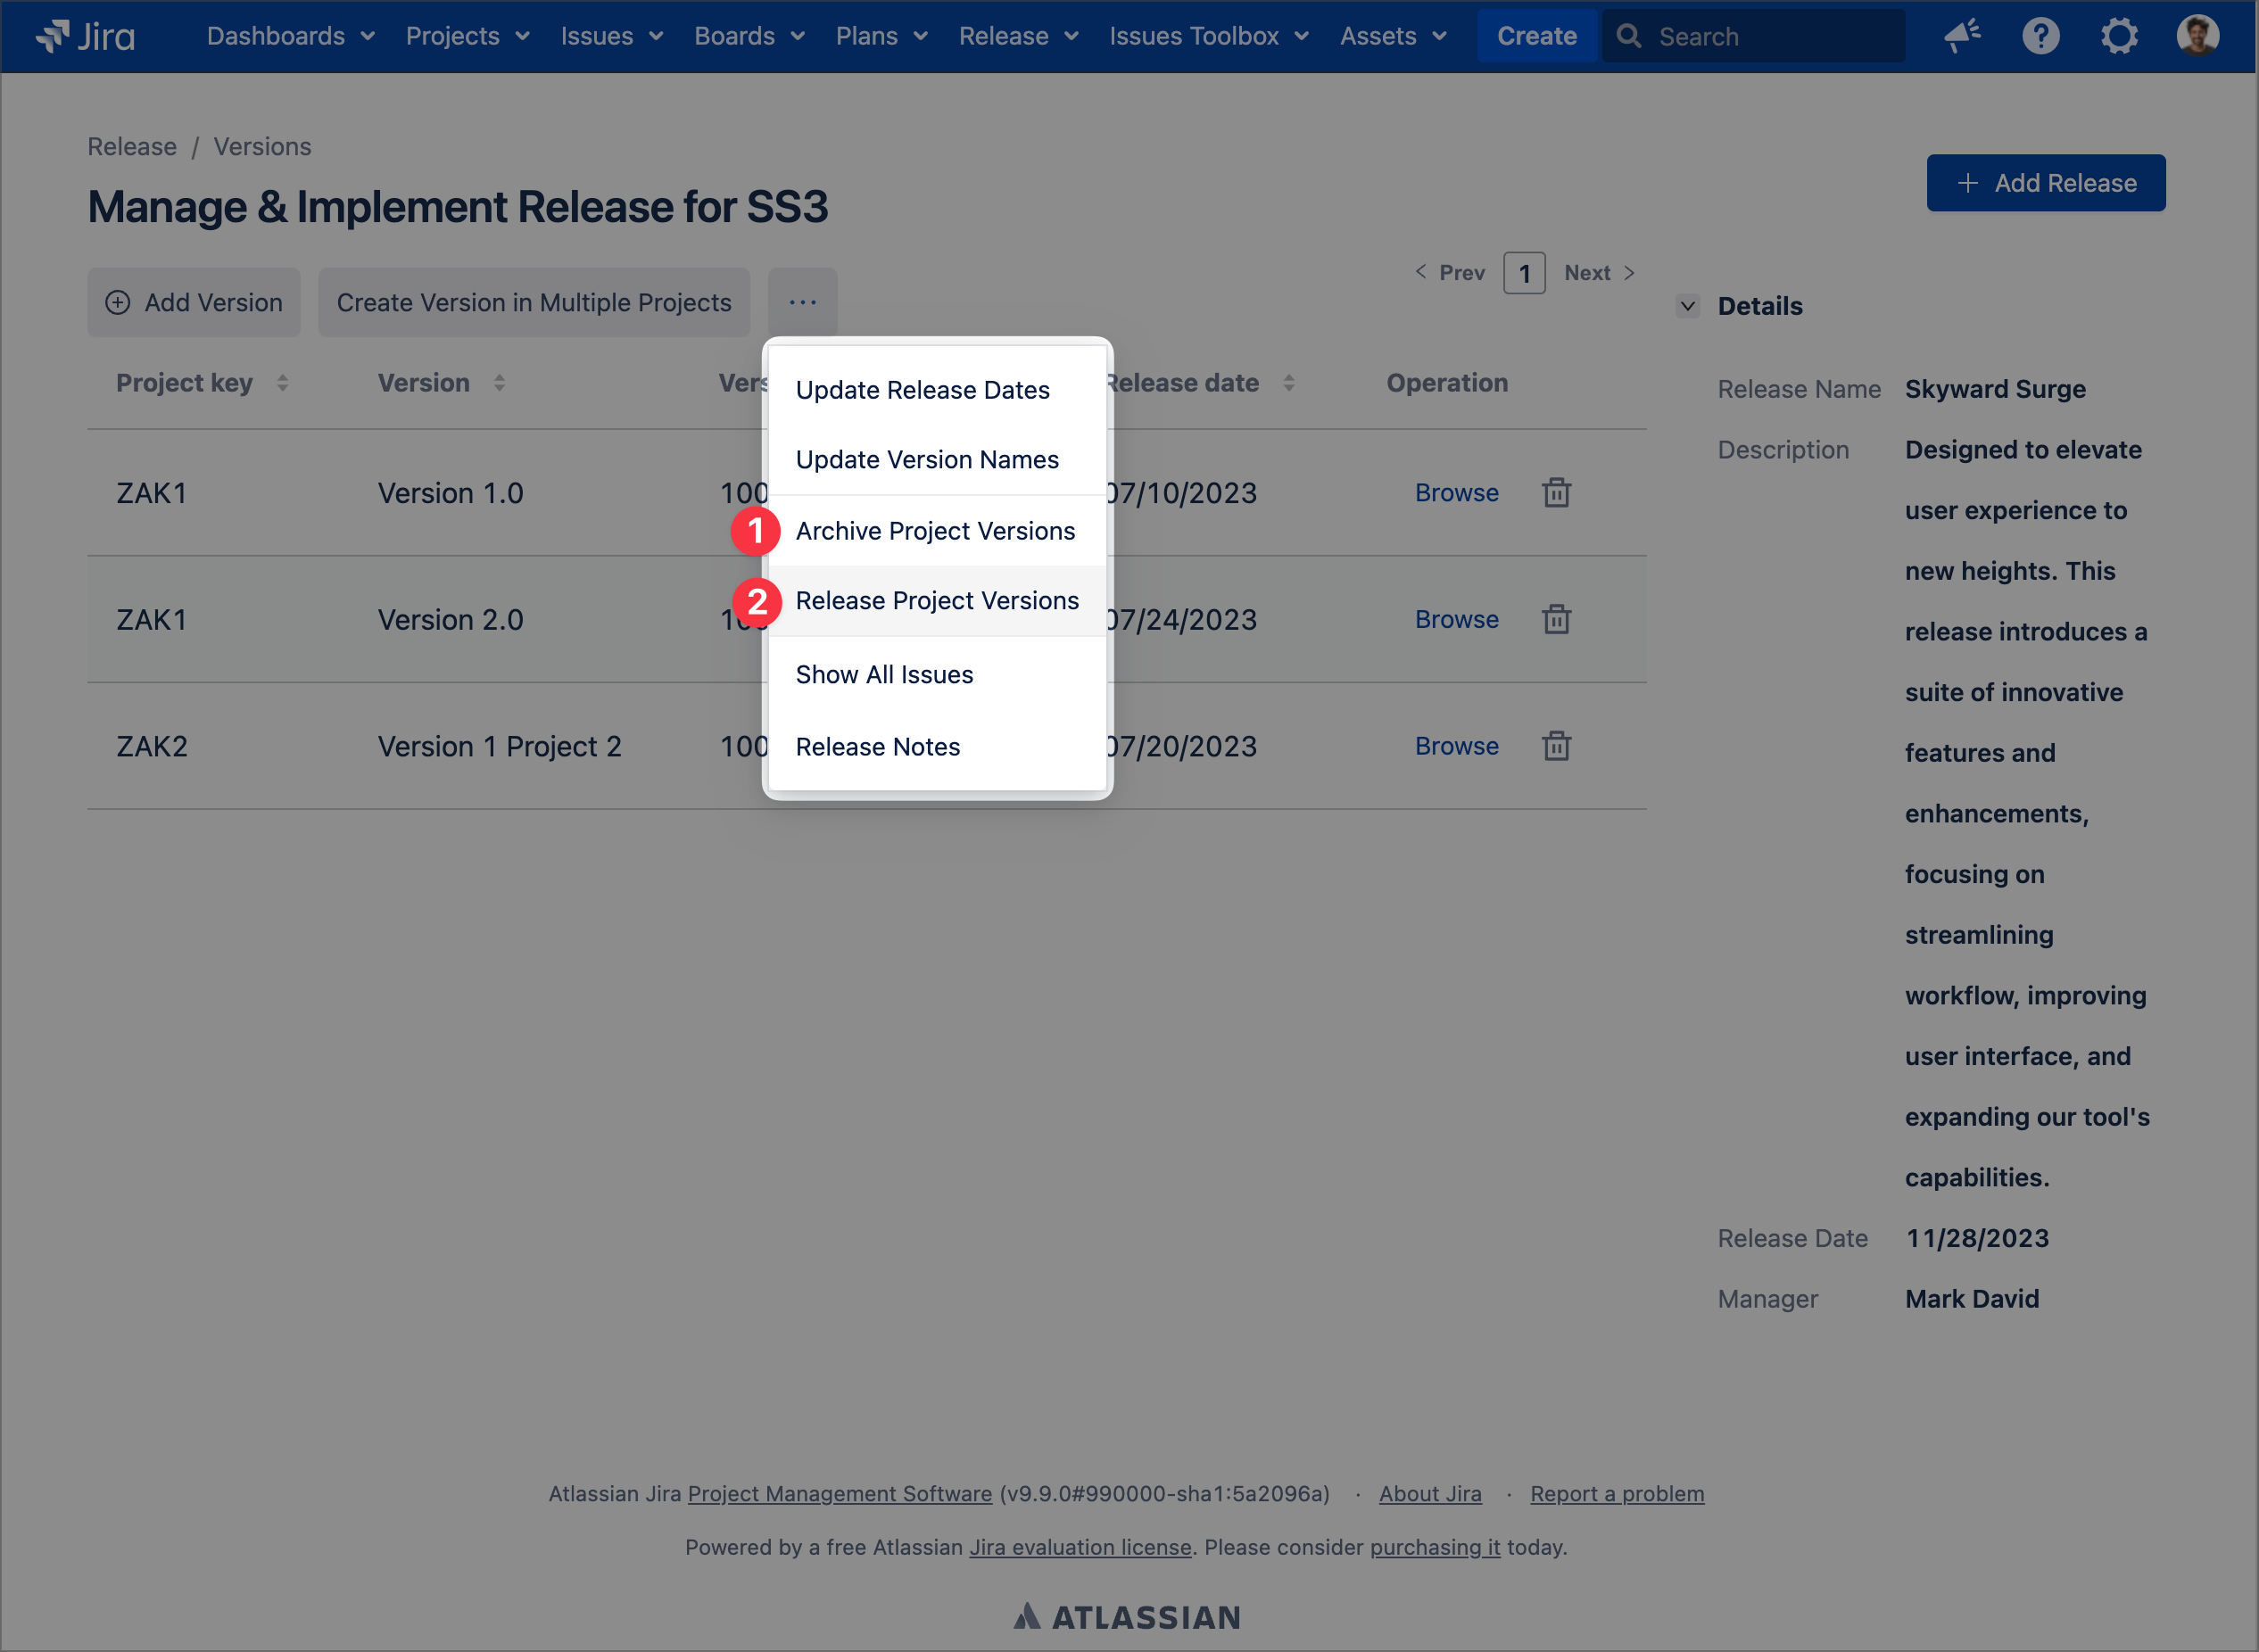Click the Release breadcrumb link
Screen dimensions: 2259x1652
tap(132, 146)
